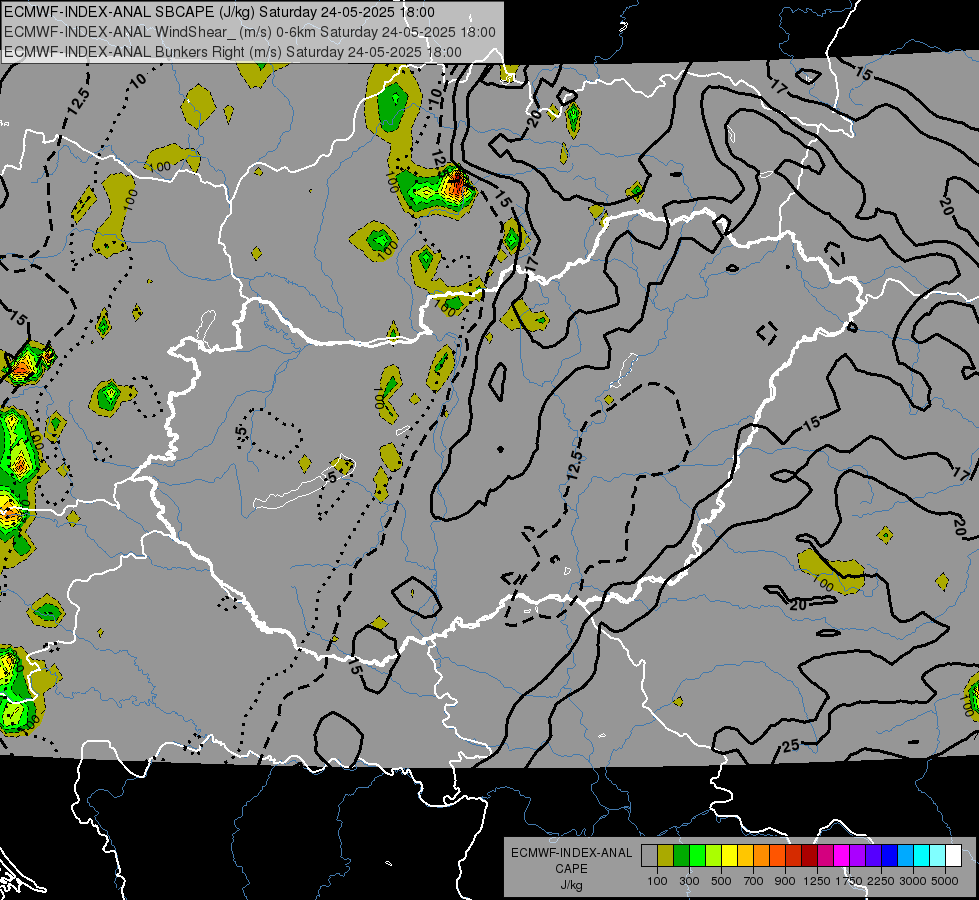The image size is (979, 900).
Task: Pick the dark green legend swatch
Action: point(681,855)
